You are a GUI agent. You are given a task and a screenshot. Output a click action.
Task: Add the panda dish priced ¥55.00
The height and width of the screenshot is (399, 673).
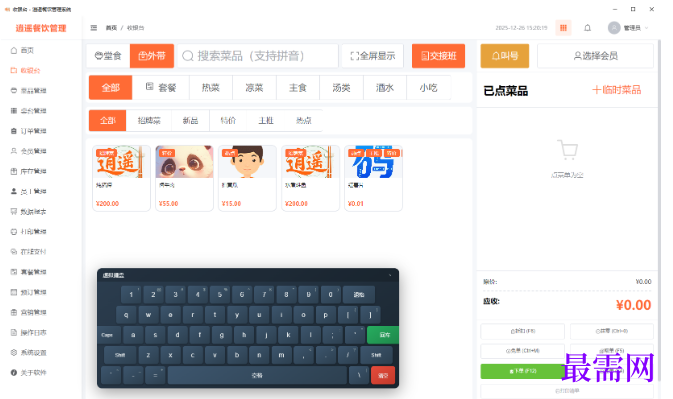[x=184, y=178]
